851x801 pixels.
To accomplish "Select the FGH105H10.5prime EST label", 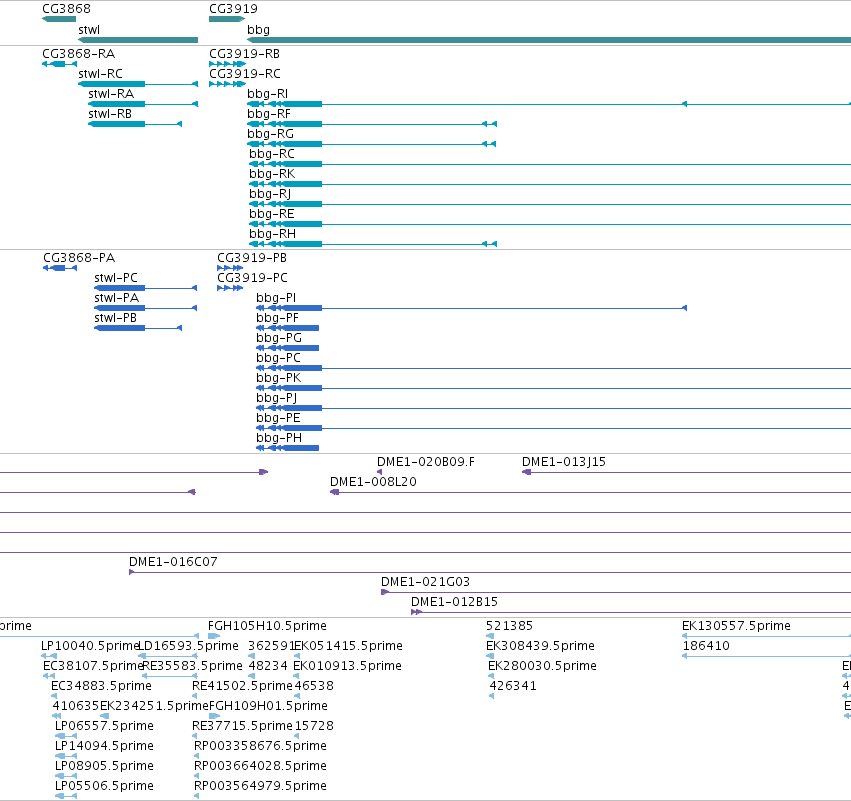I will (x=268, y=626).
